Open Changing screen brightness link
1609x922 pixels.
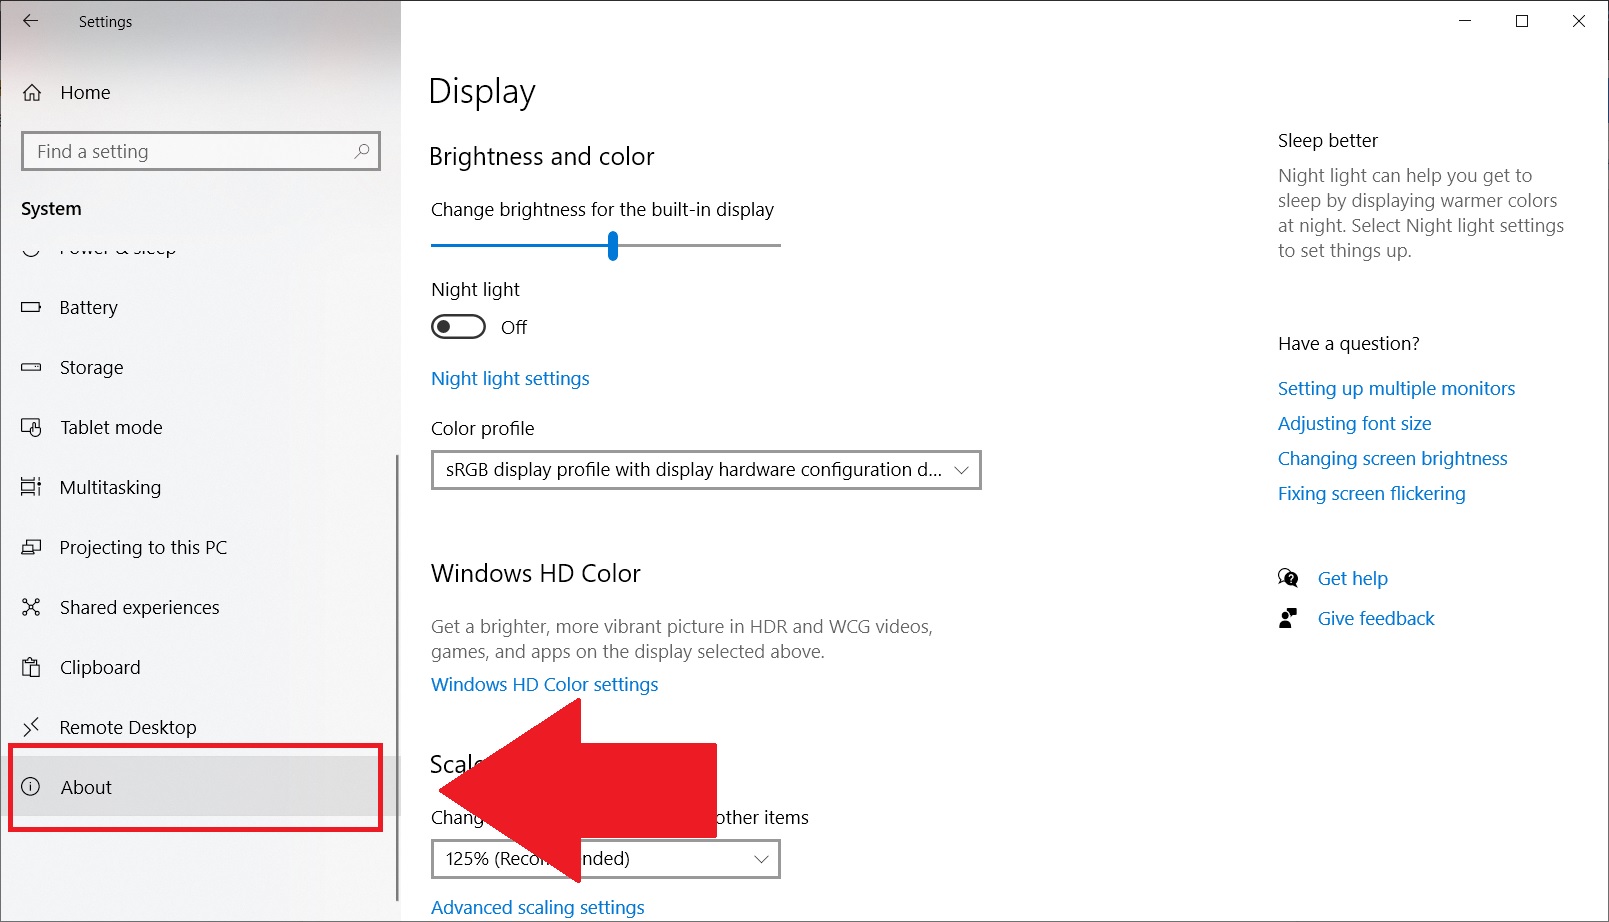(1393, 459)
